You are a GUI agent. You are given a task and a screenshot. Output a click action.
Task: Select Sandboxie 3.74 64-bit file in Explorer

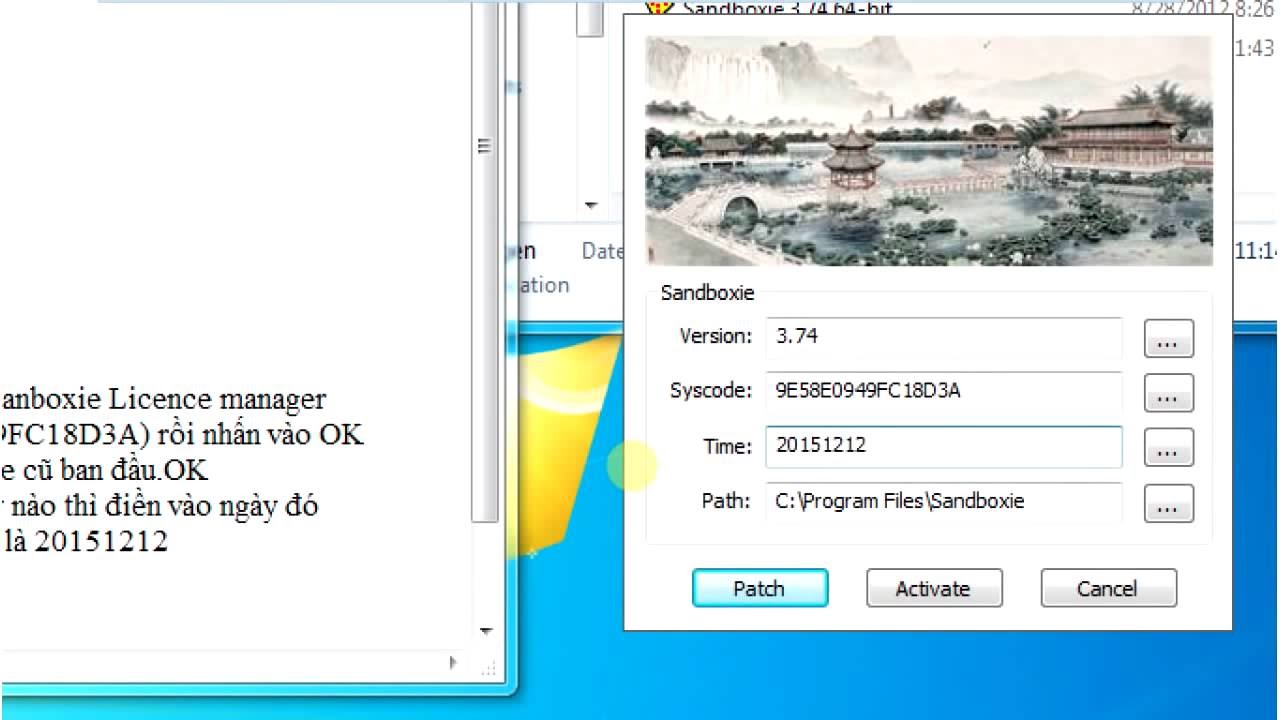[786, 9]
